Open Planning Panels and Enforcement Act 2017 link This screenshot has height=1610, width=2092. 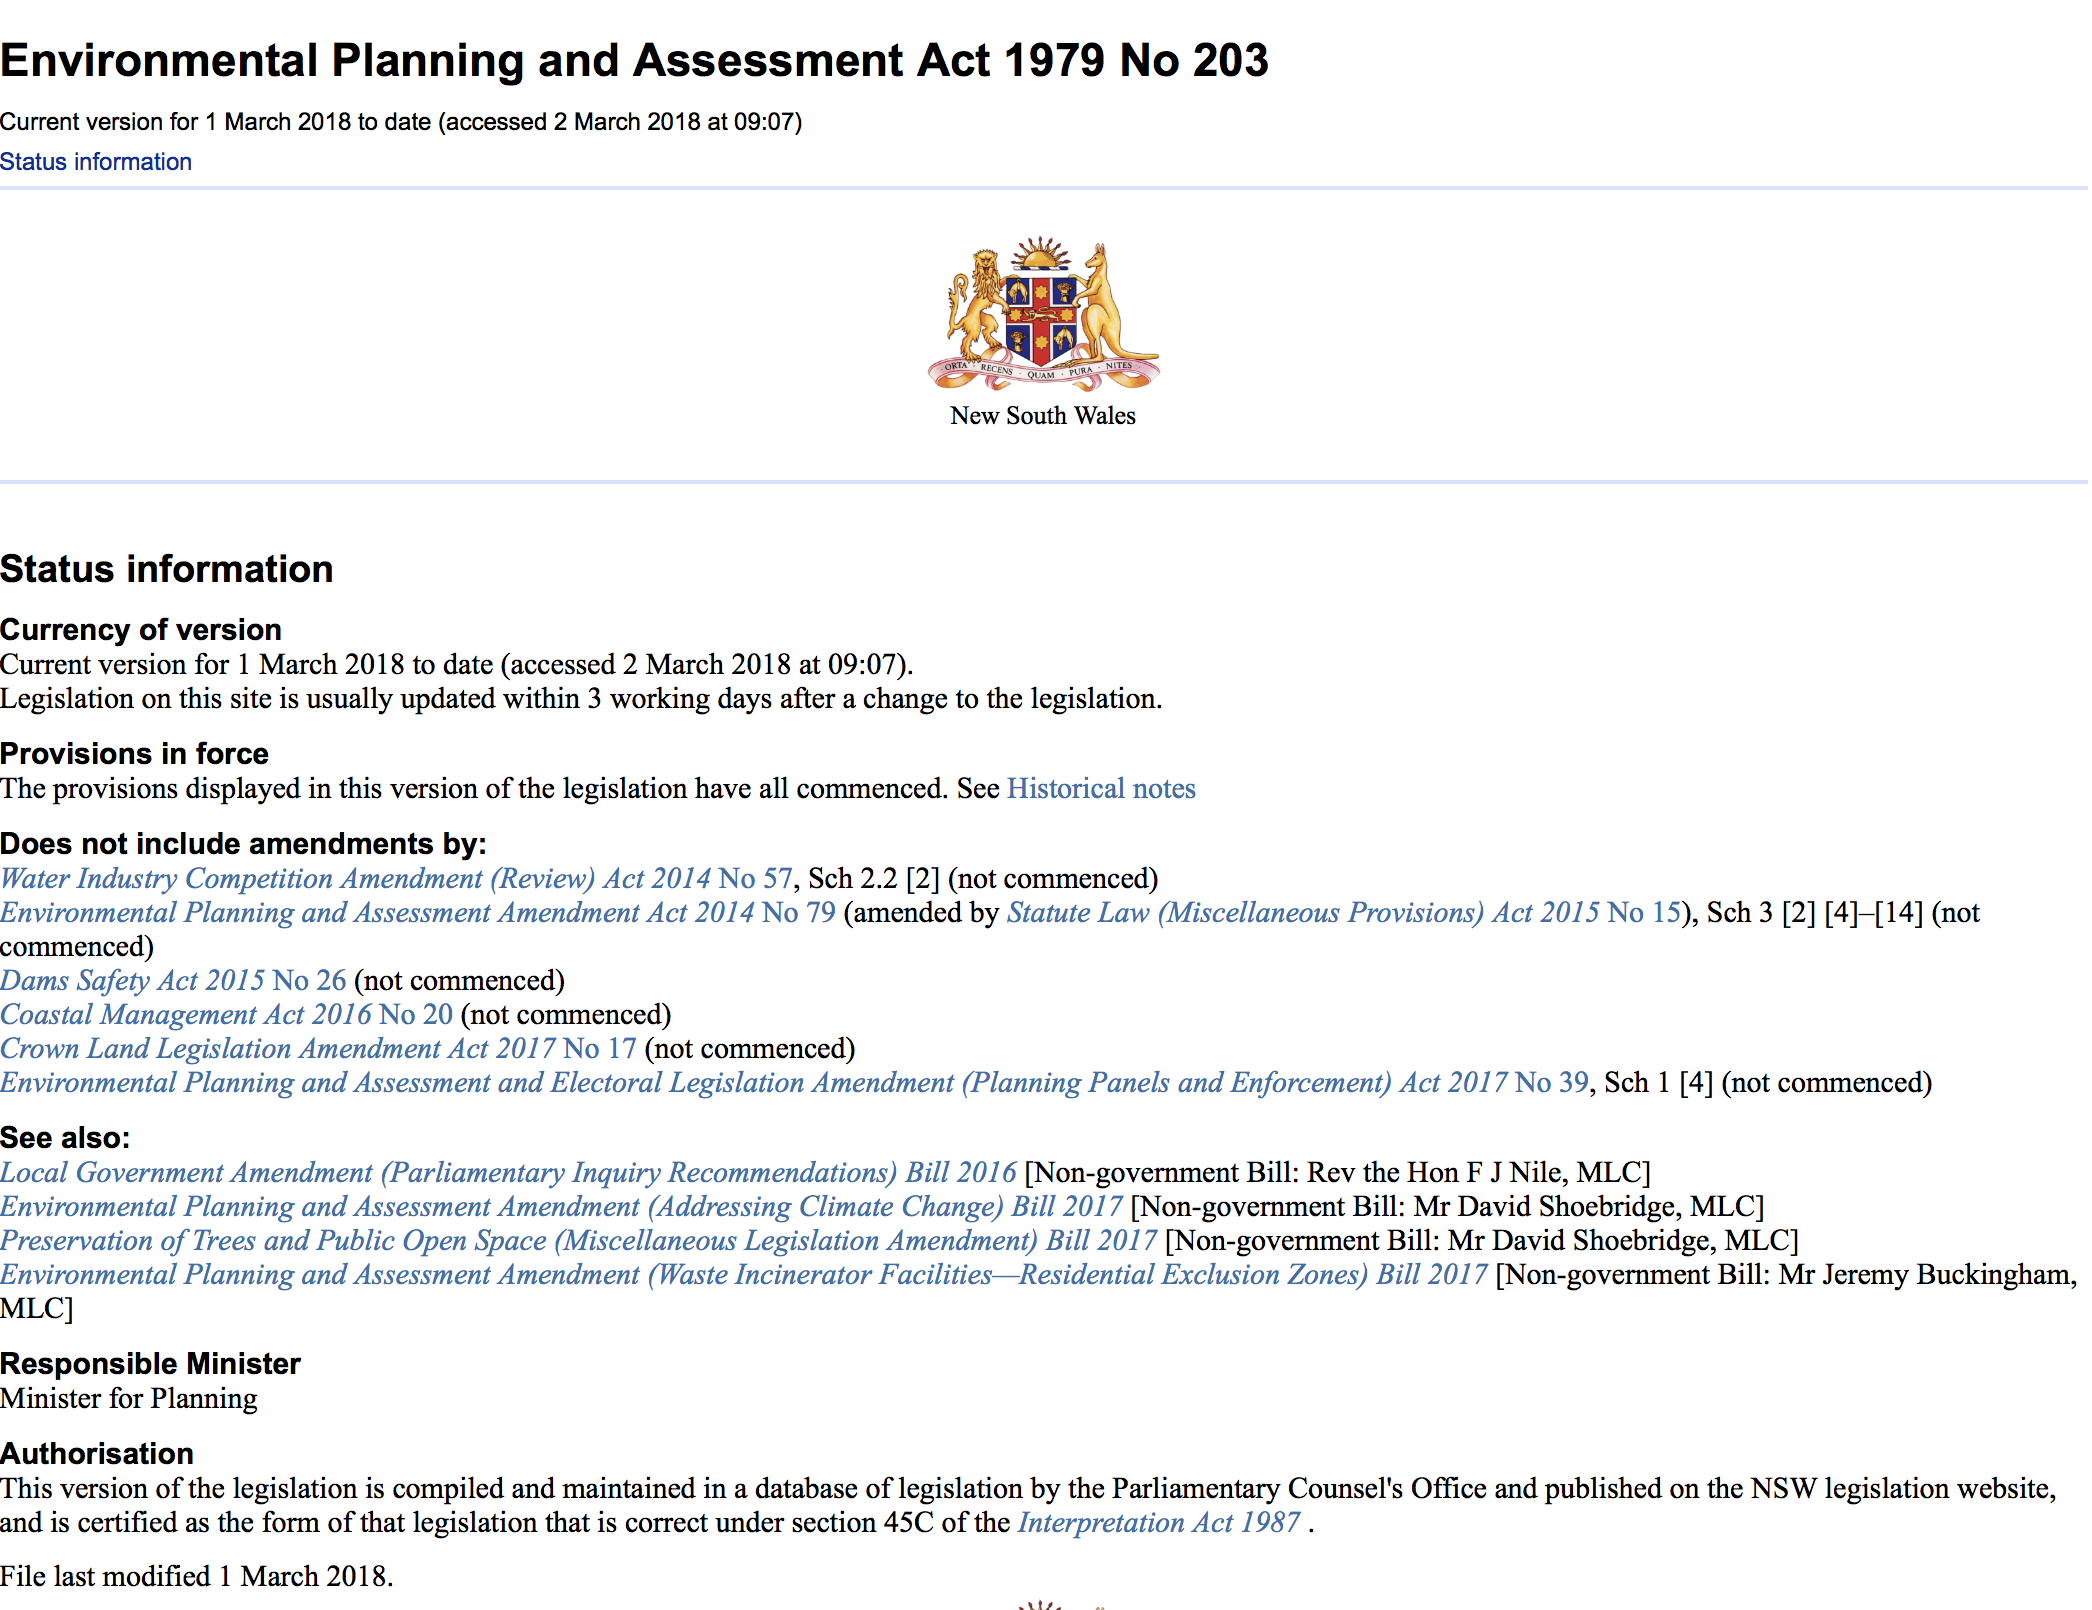[x=794, y=1083]
